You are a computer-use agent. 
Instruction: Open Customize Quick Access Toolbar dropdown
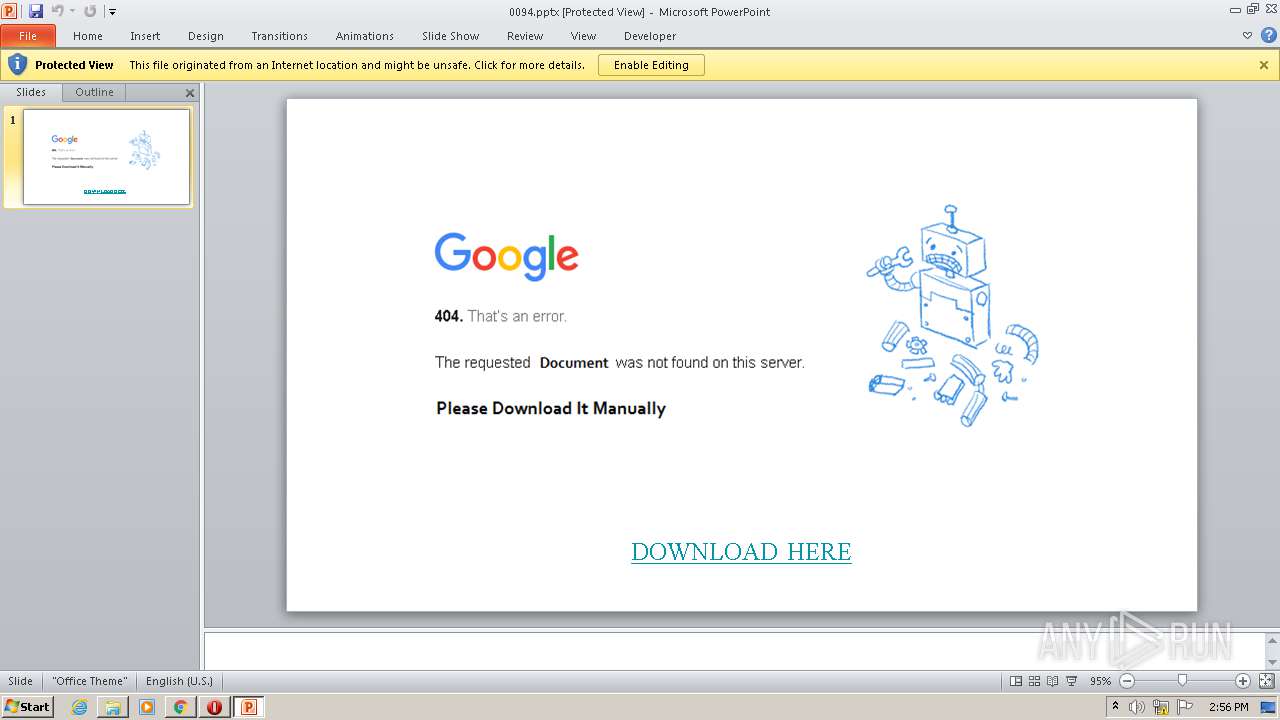tap(112, 12)
